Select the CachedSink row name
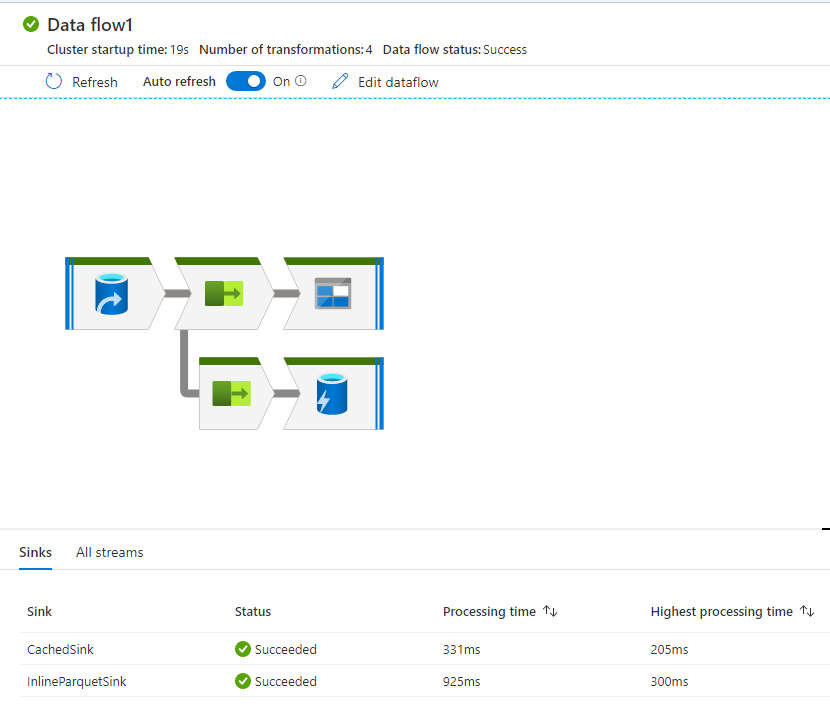Viewport: 830px width, 726px height. (60, 649)
